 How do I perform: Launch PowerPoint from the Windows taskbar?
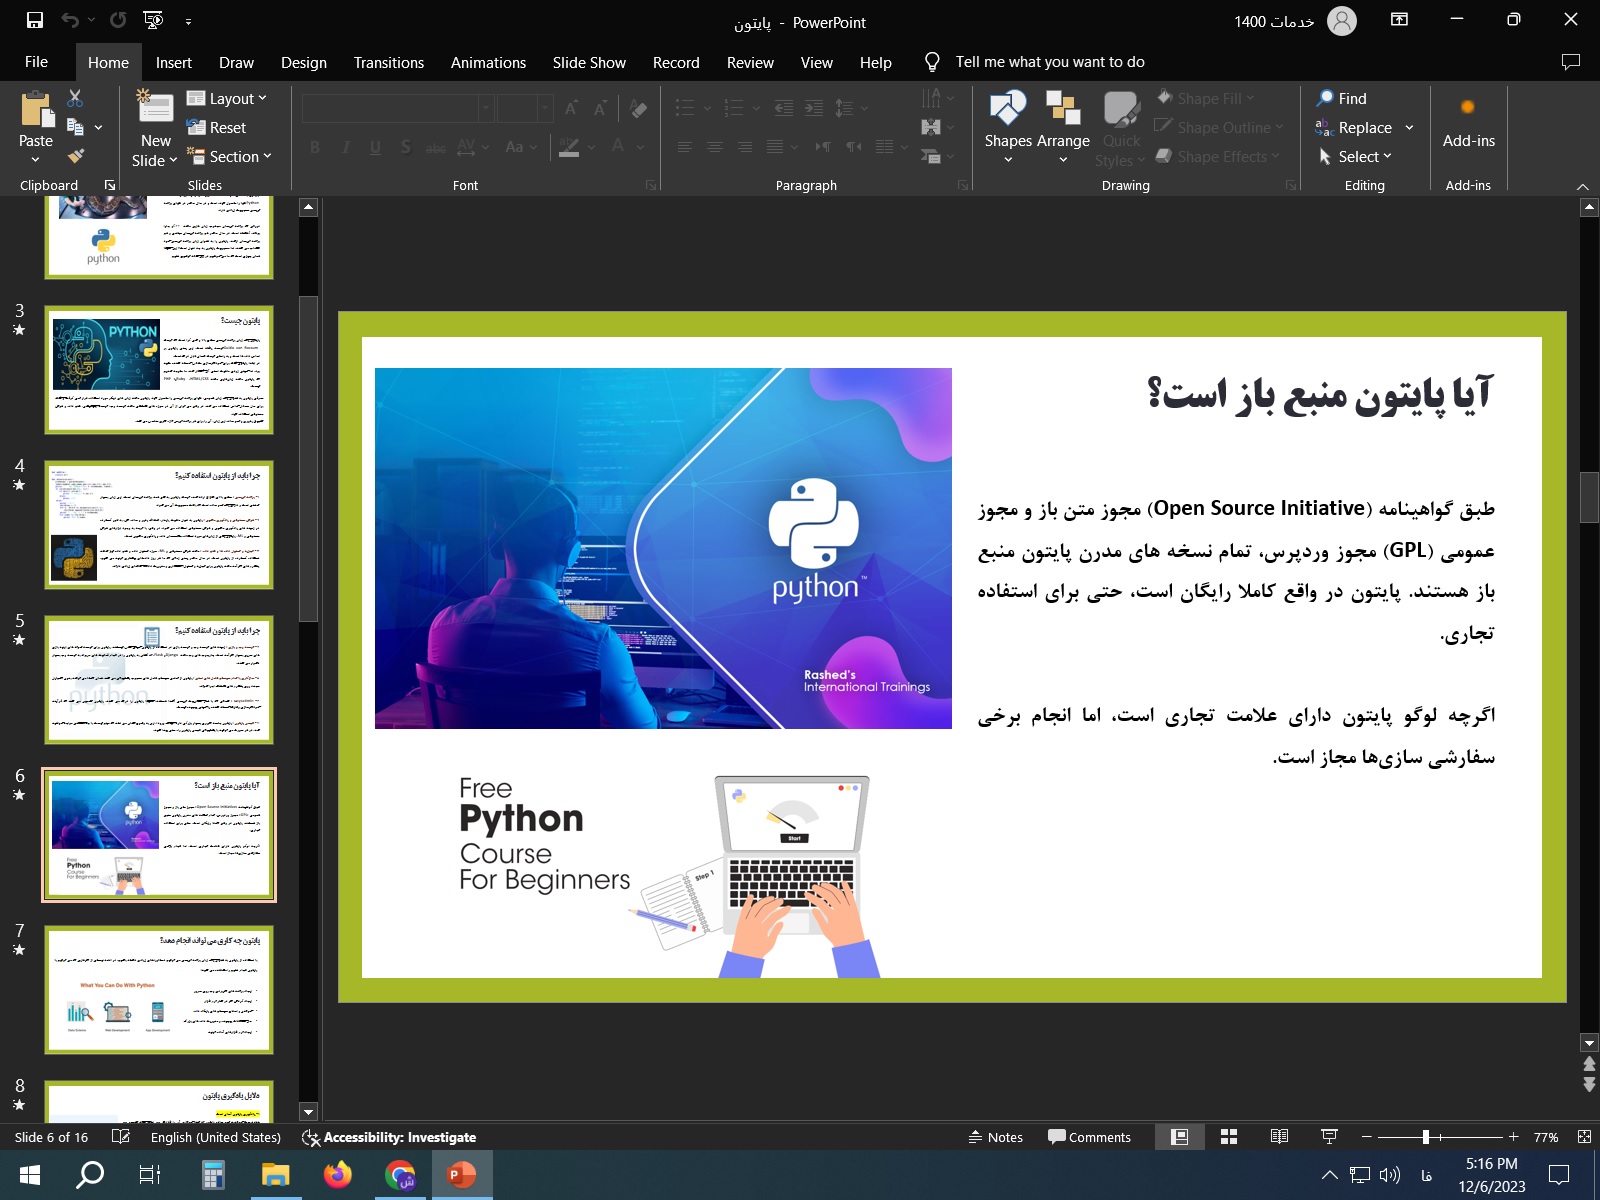(461, 1175)
